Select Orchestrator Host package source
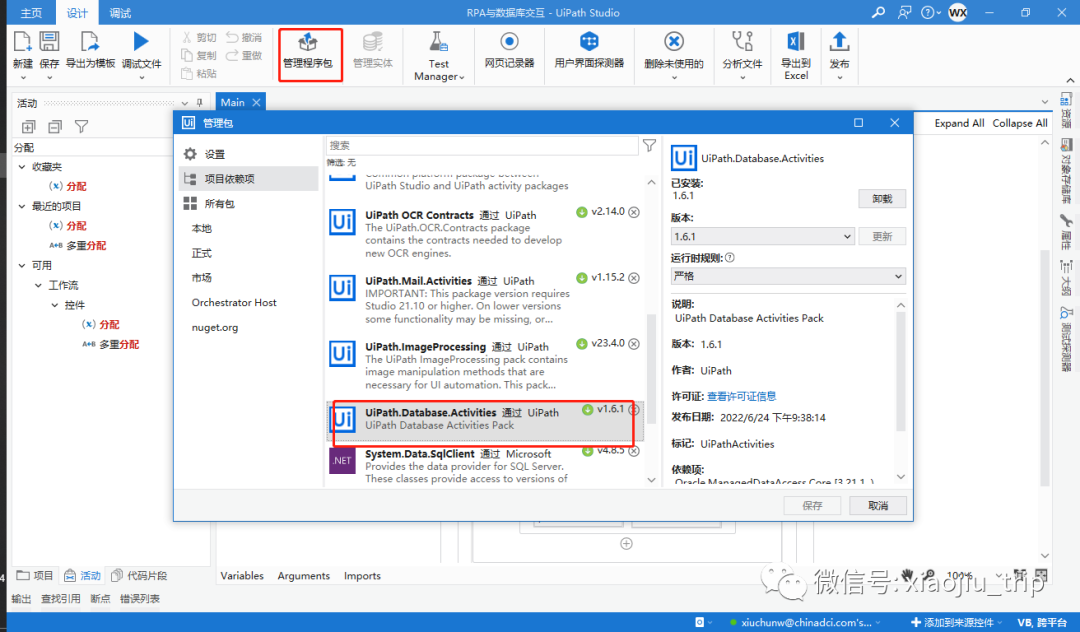This screenshot has width=1080, height=632. (234, 302)
